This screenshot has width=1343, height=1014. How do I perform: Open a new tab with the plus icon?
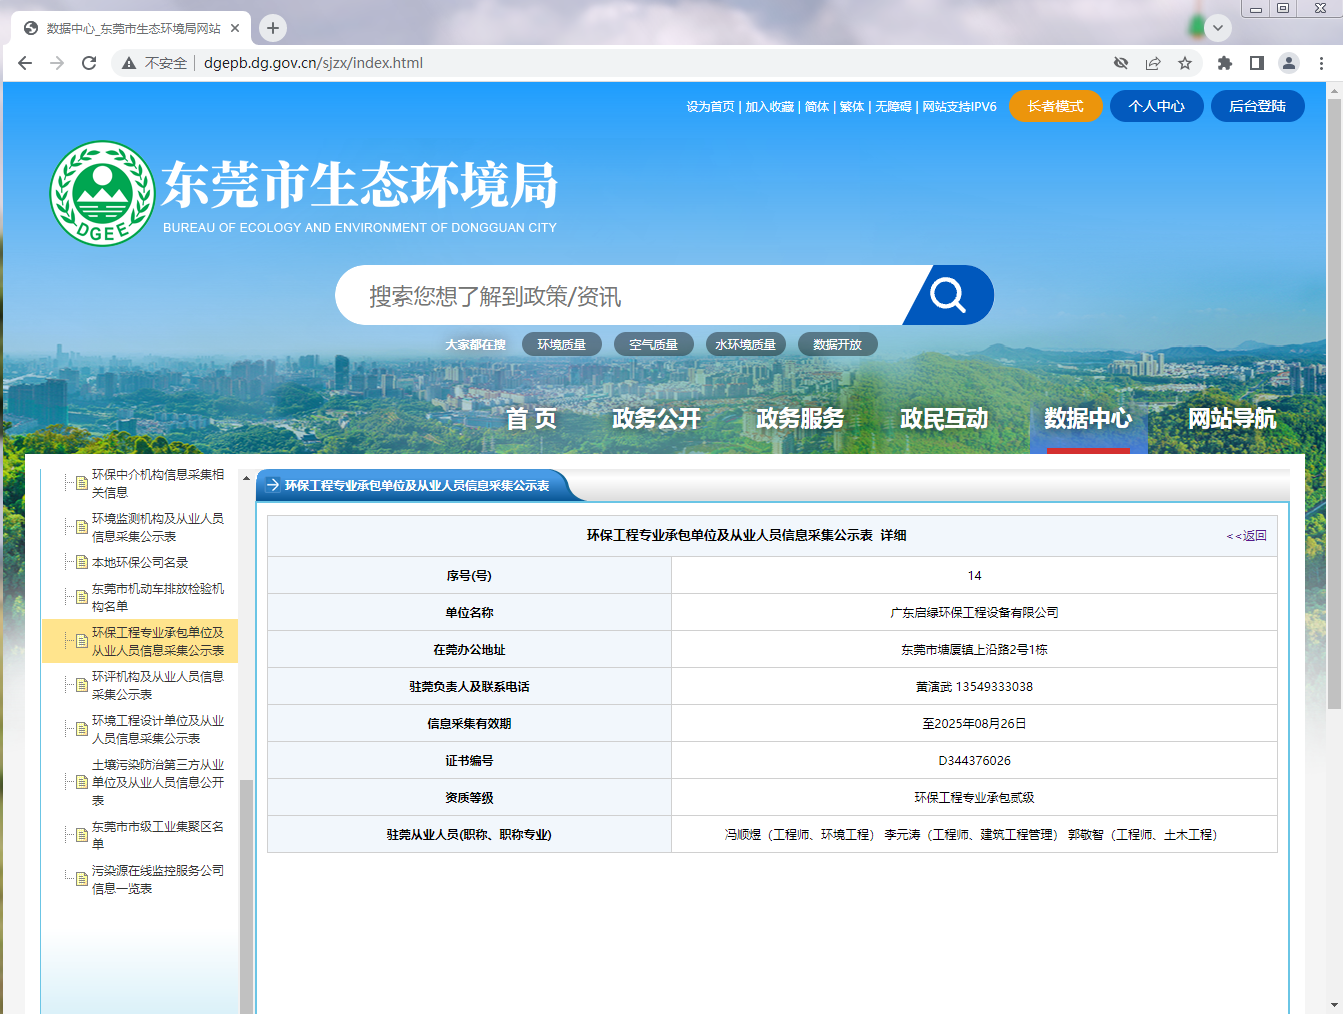(x=272, y=28)
